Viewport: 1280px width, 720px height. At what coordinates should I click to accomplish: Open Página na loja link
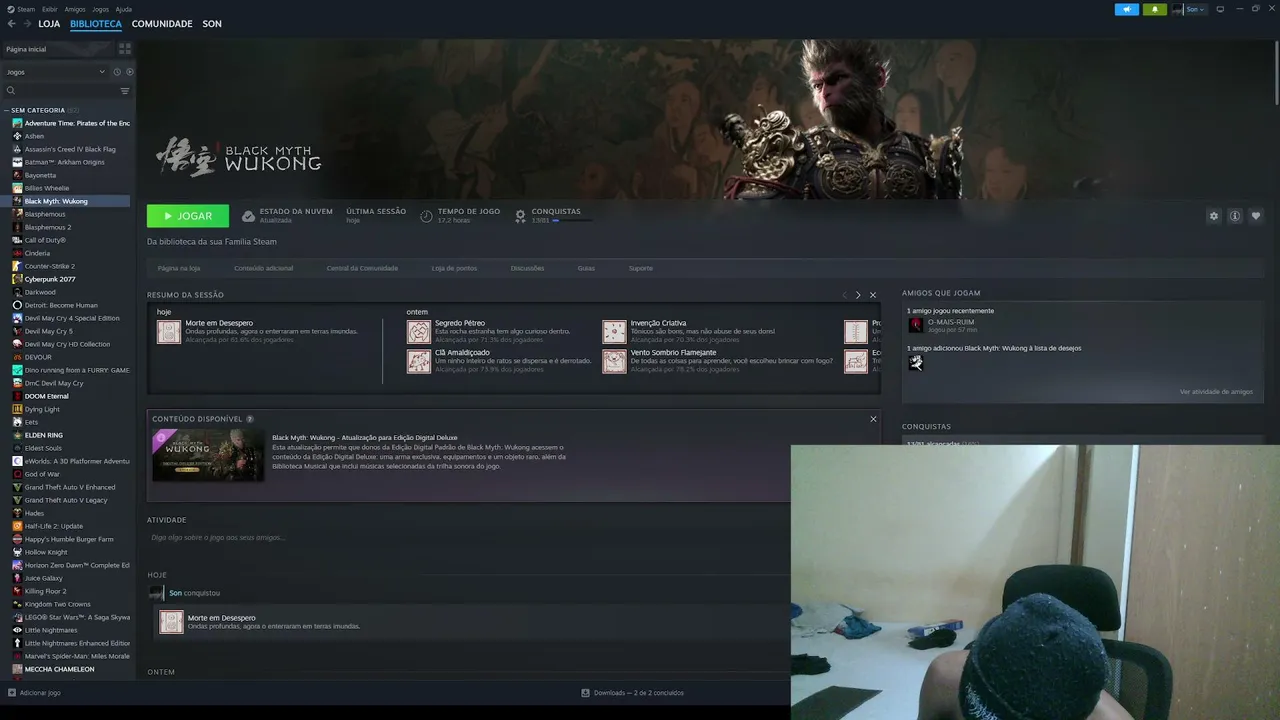[x=179, y=268]
